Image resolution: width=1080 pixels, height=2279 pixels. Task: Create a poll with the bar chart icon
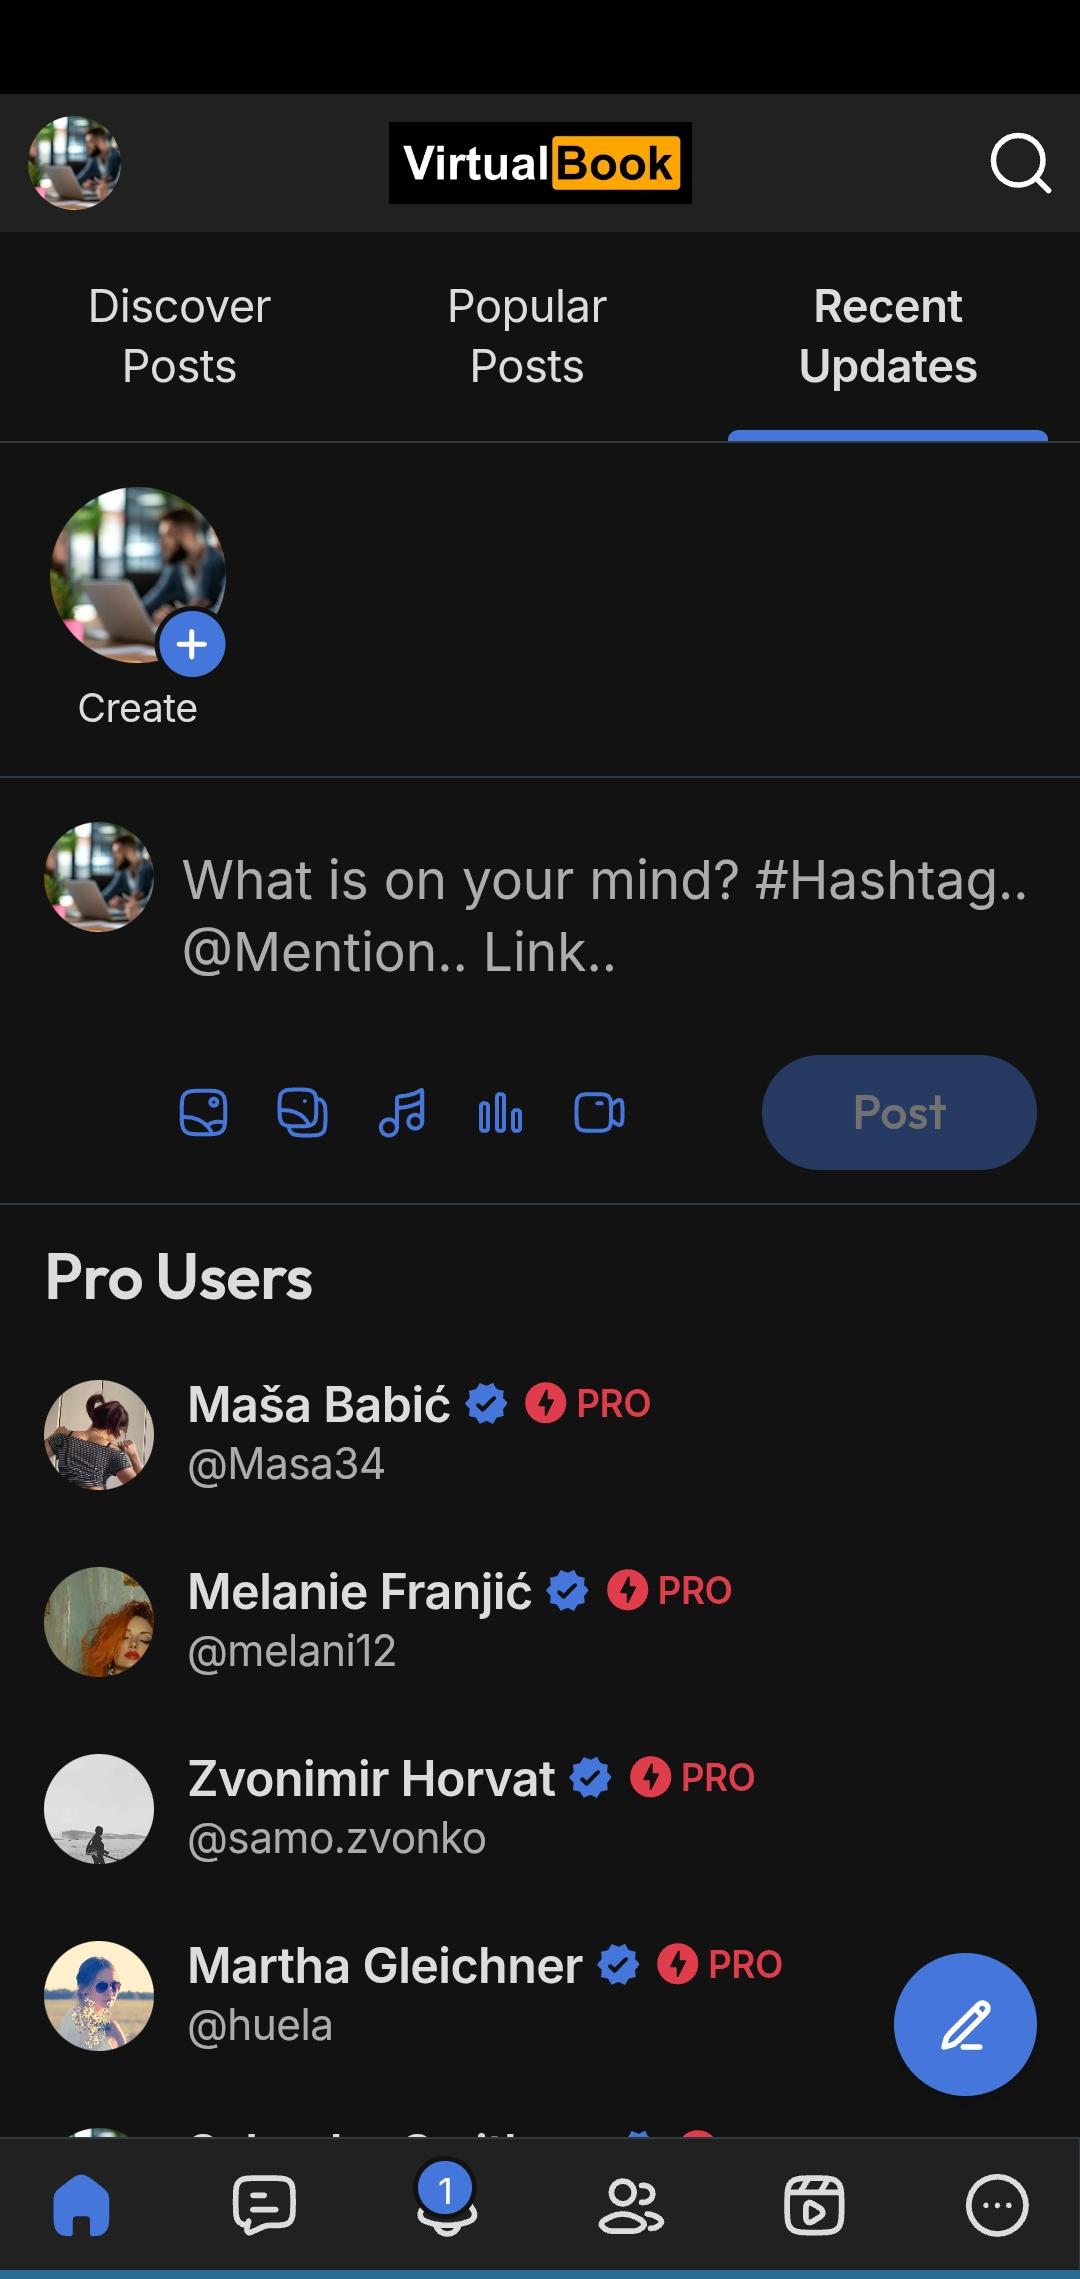(x=500, y=1112)
